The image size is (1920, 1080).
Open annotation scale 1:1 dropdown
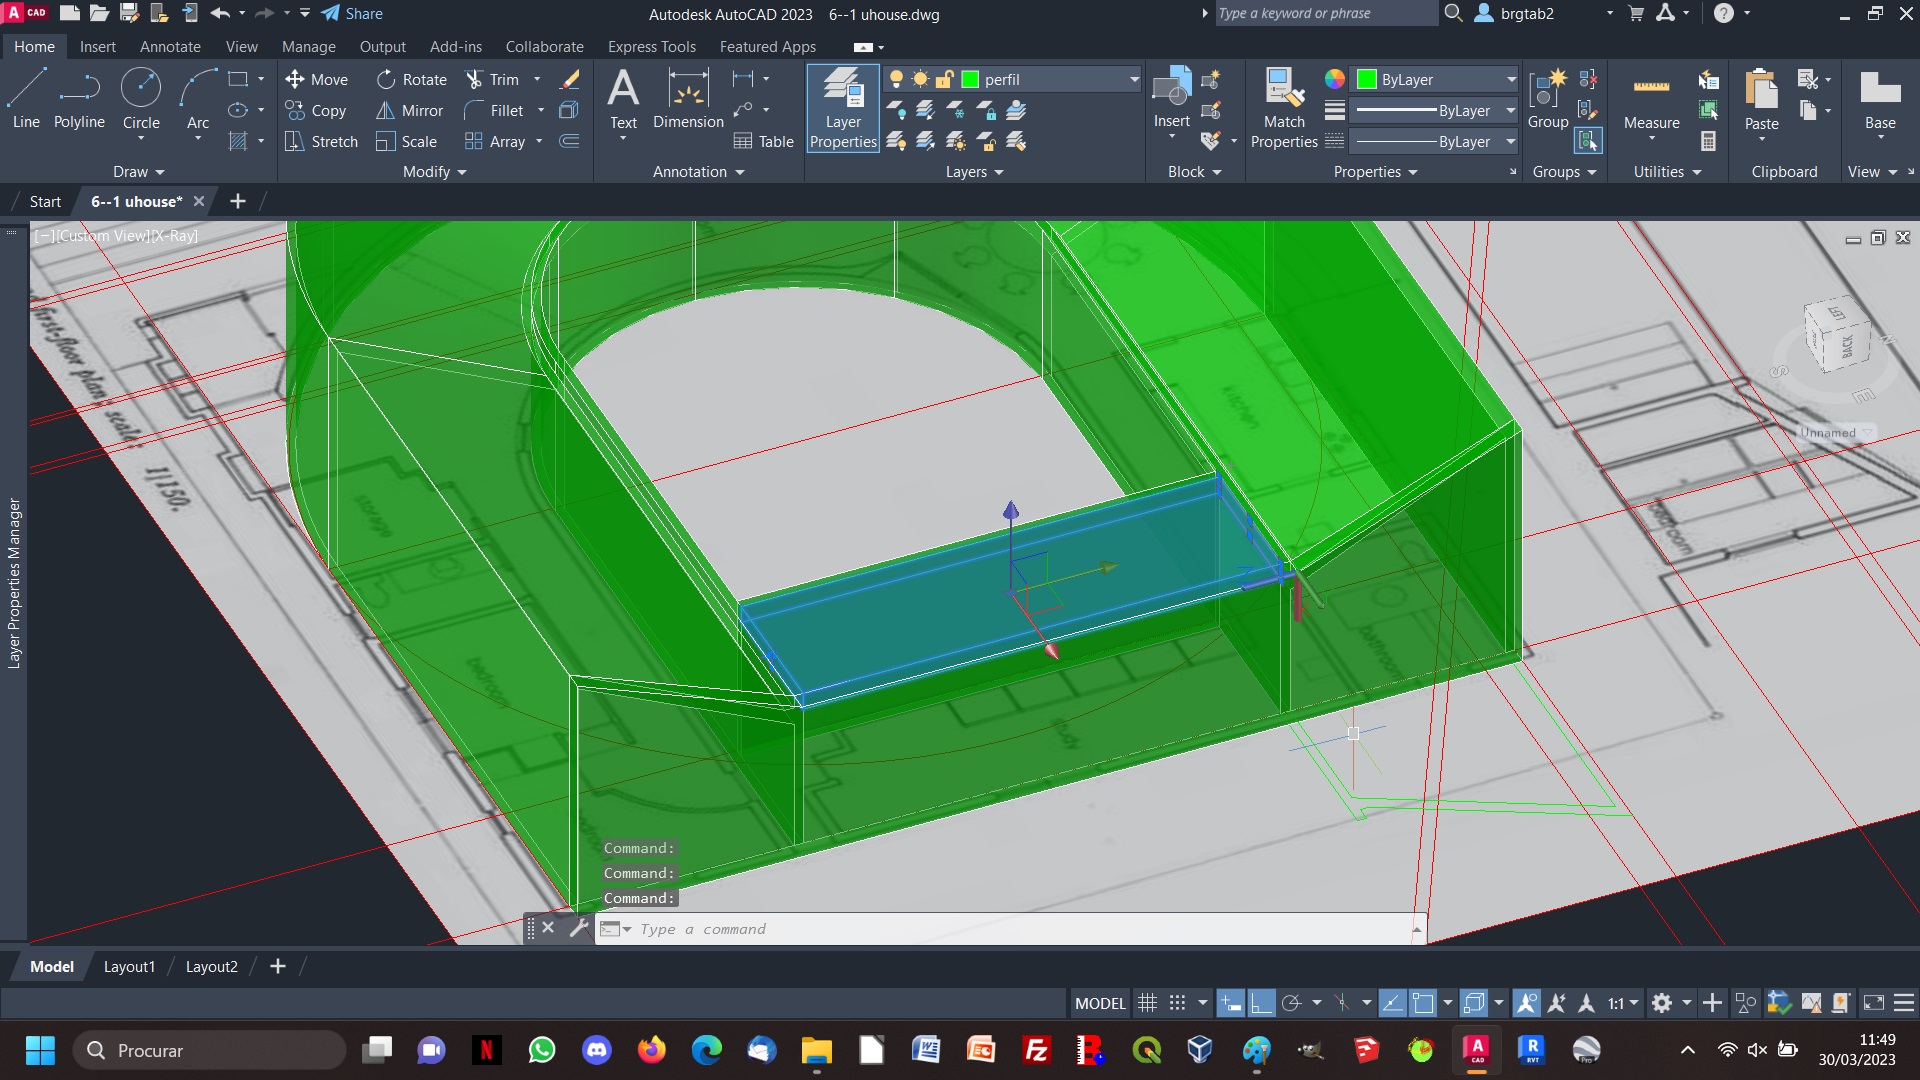pyautogui.click(x=1623, y=1003)
